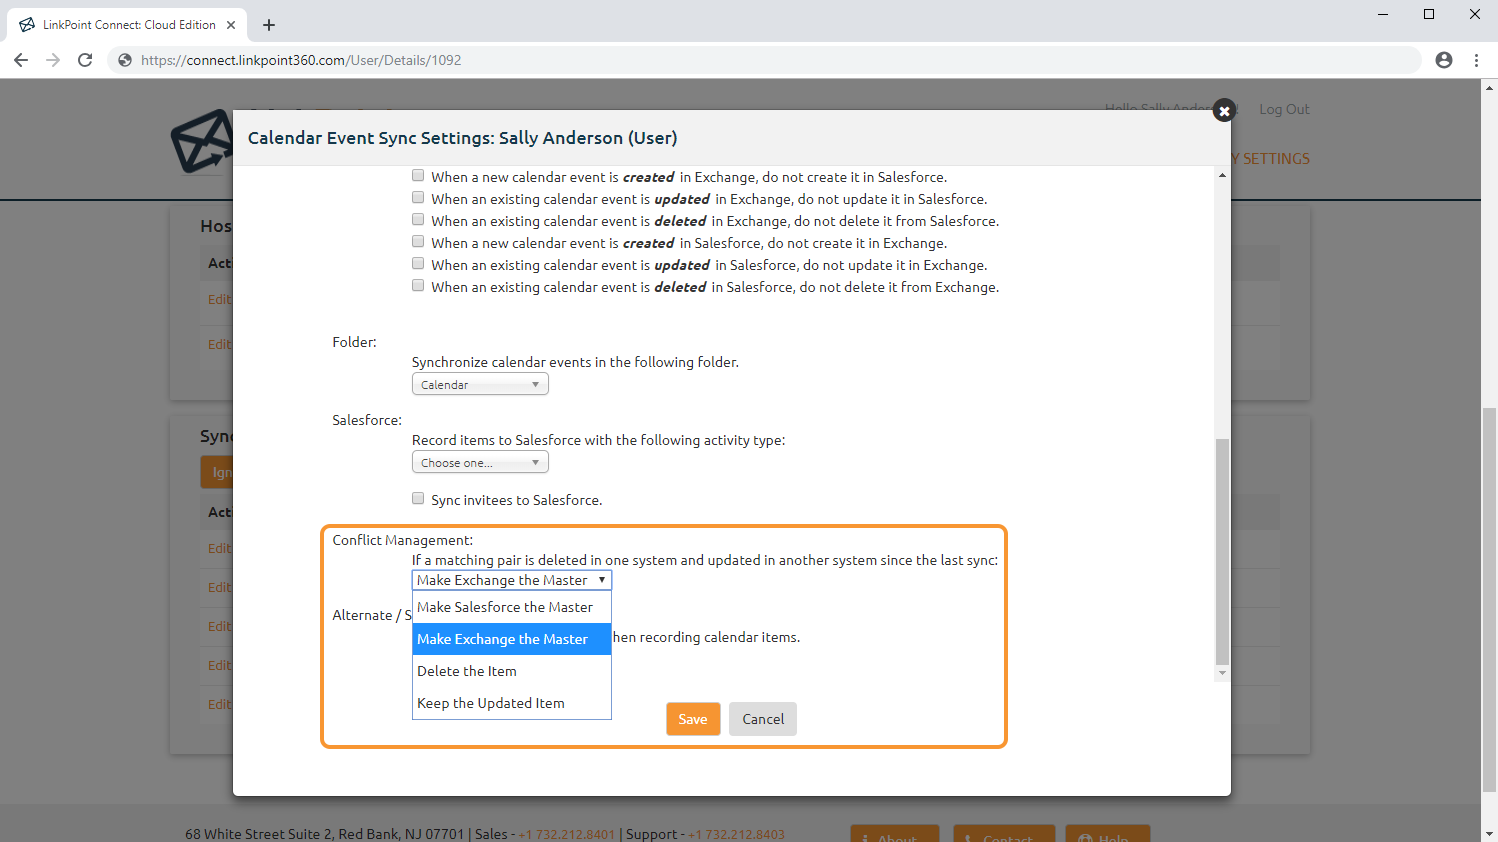Click the sales phone number link
The height and width of the screenshot is (842, 1498).
click(x=566, y=834)
